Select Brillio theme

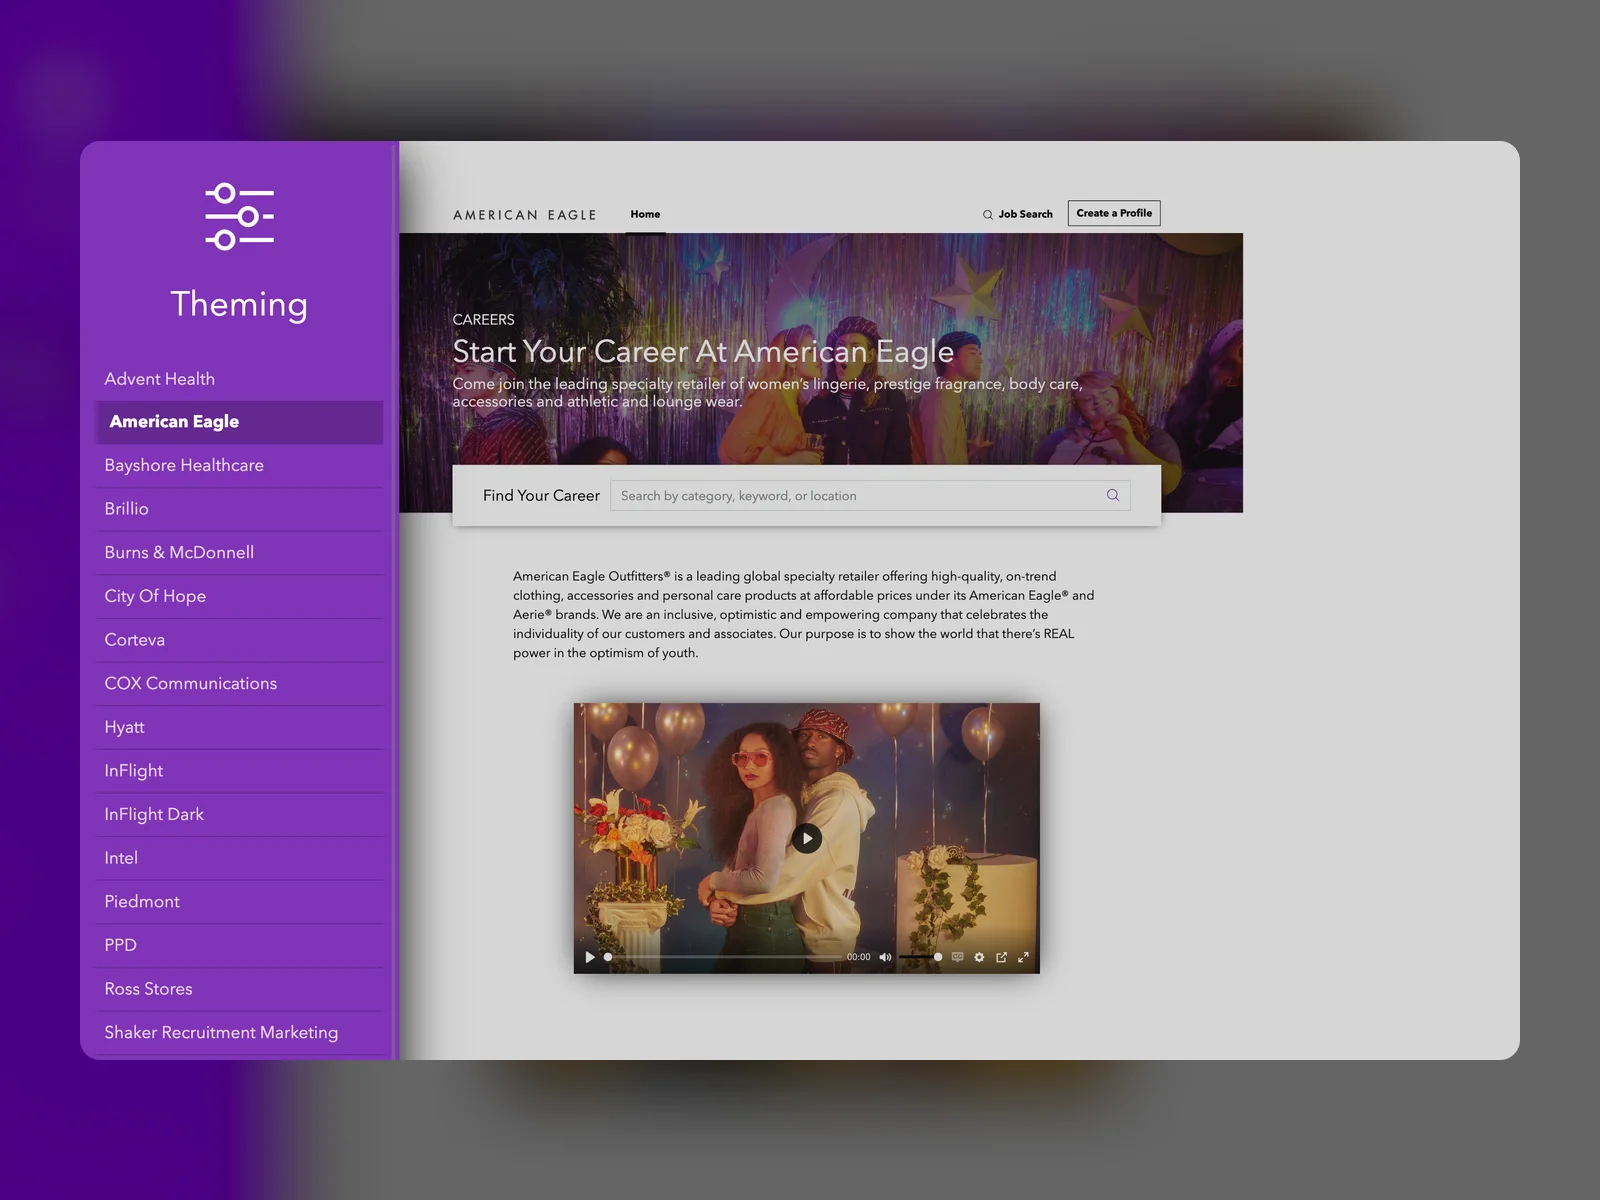[x=239, y=509]
